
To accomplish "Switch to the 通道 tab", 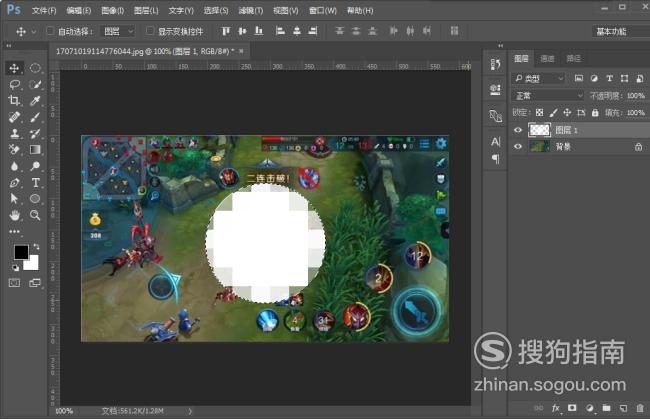I will (547, 58).
